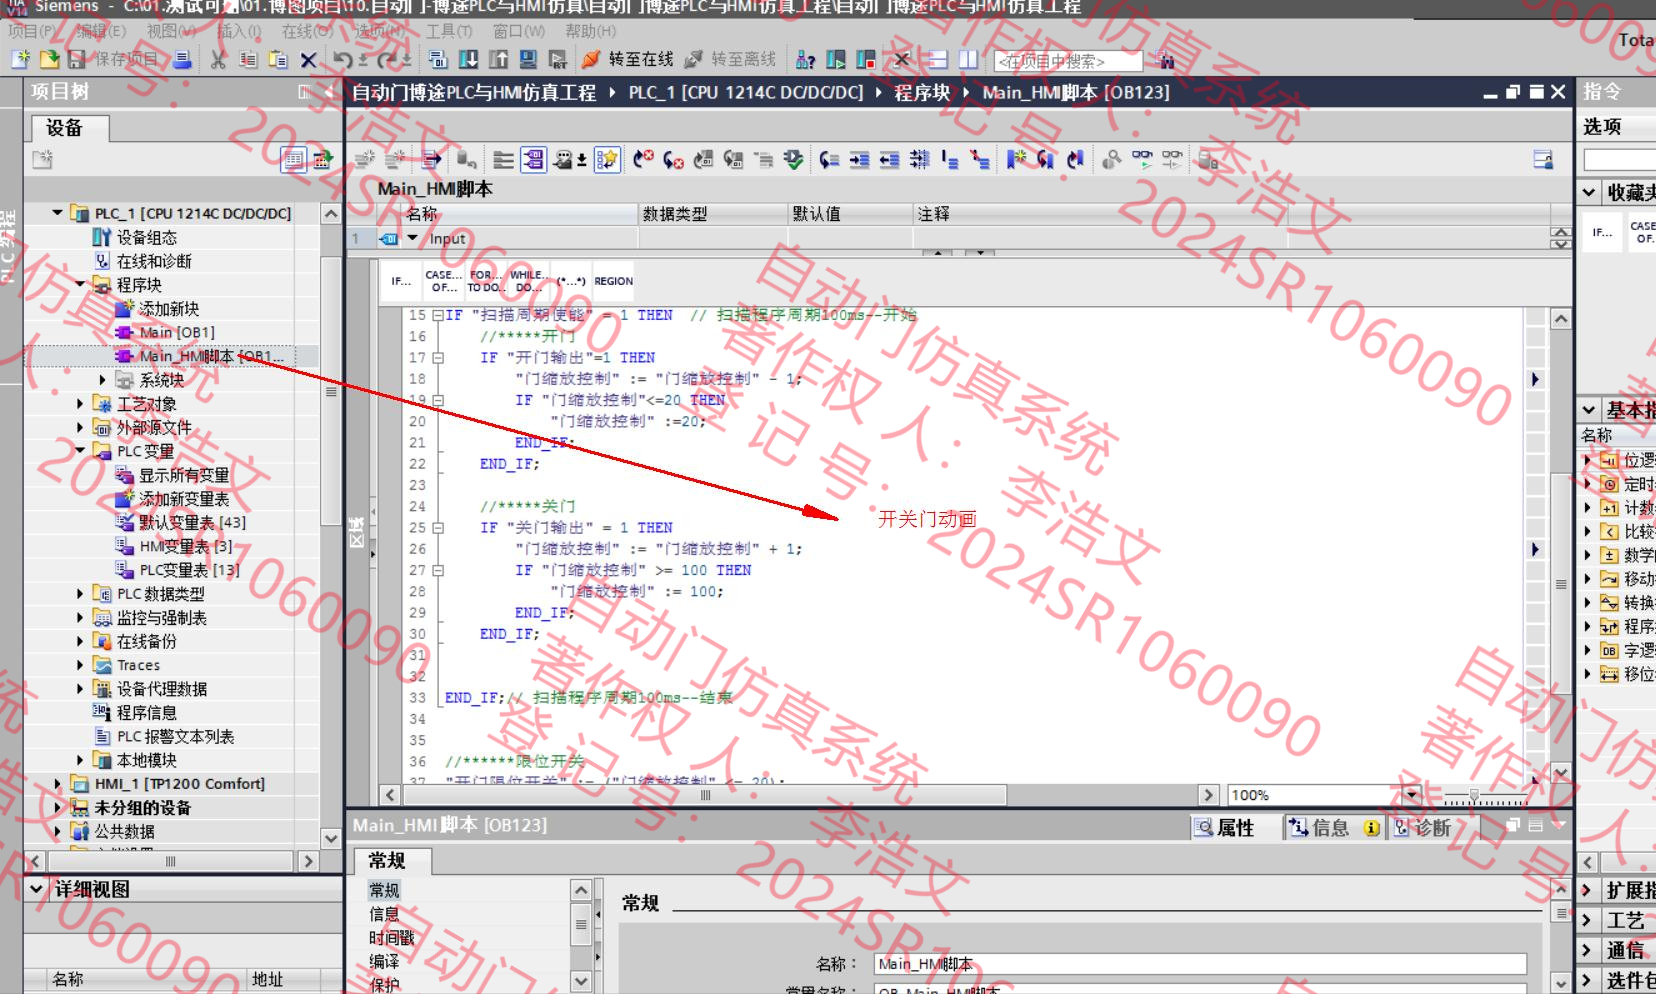Select 时间戳 in the properties list

tap(392, 938)
